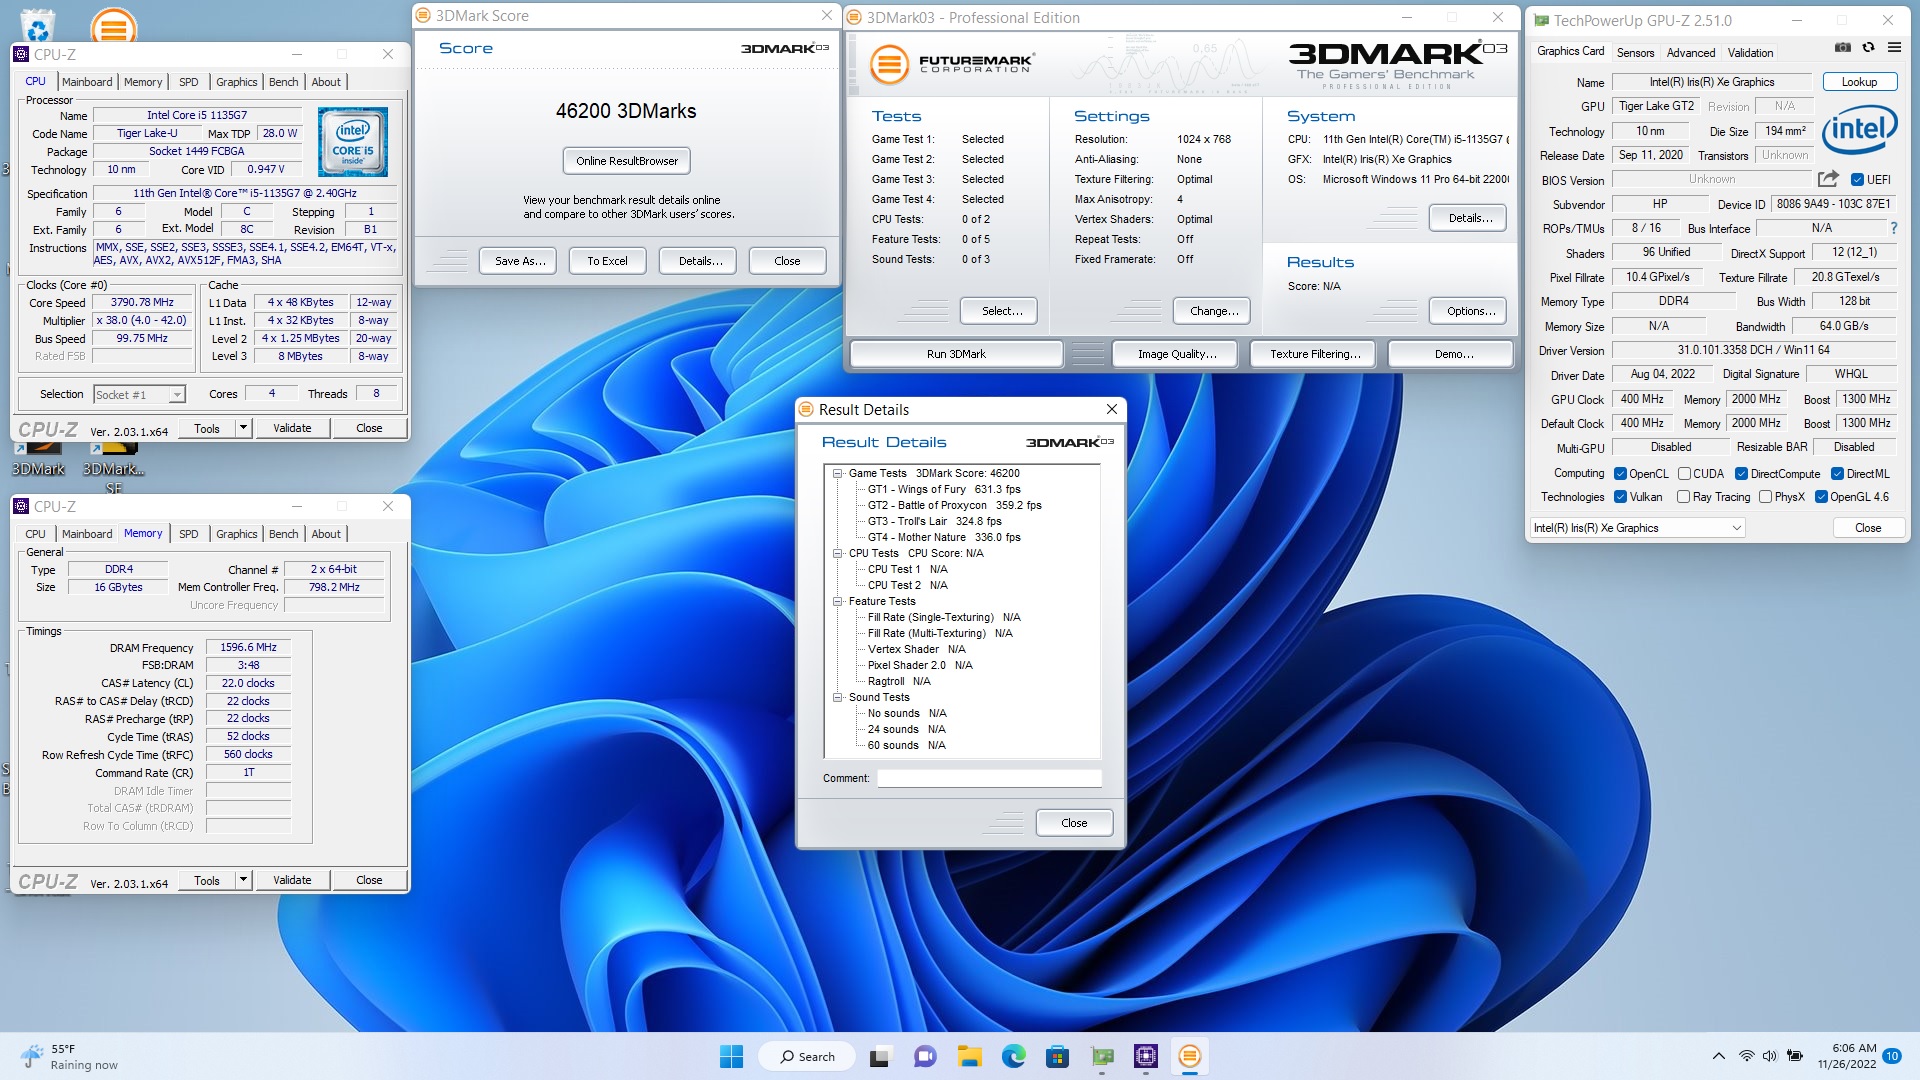Open the Tools dropdown arrow in the bottom CPU-Z window
Screen dimensions: 1920x1080
(242, 880)
